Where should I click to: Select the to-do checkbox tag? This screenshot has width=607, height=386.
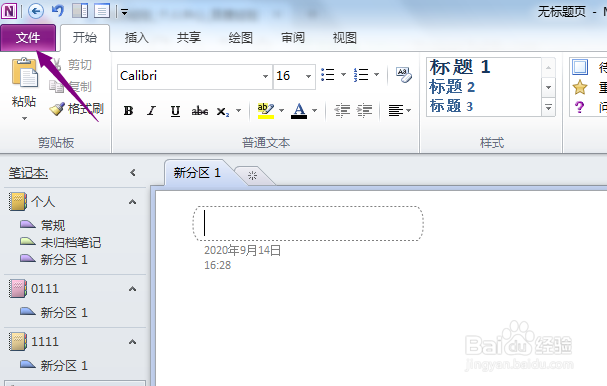point(580,67)
